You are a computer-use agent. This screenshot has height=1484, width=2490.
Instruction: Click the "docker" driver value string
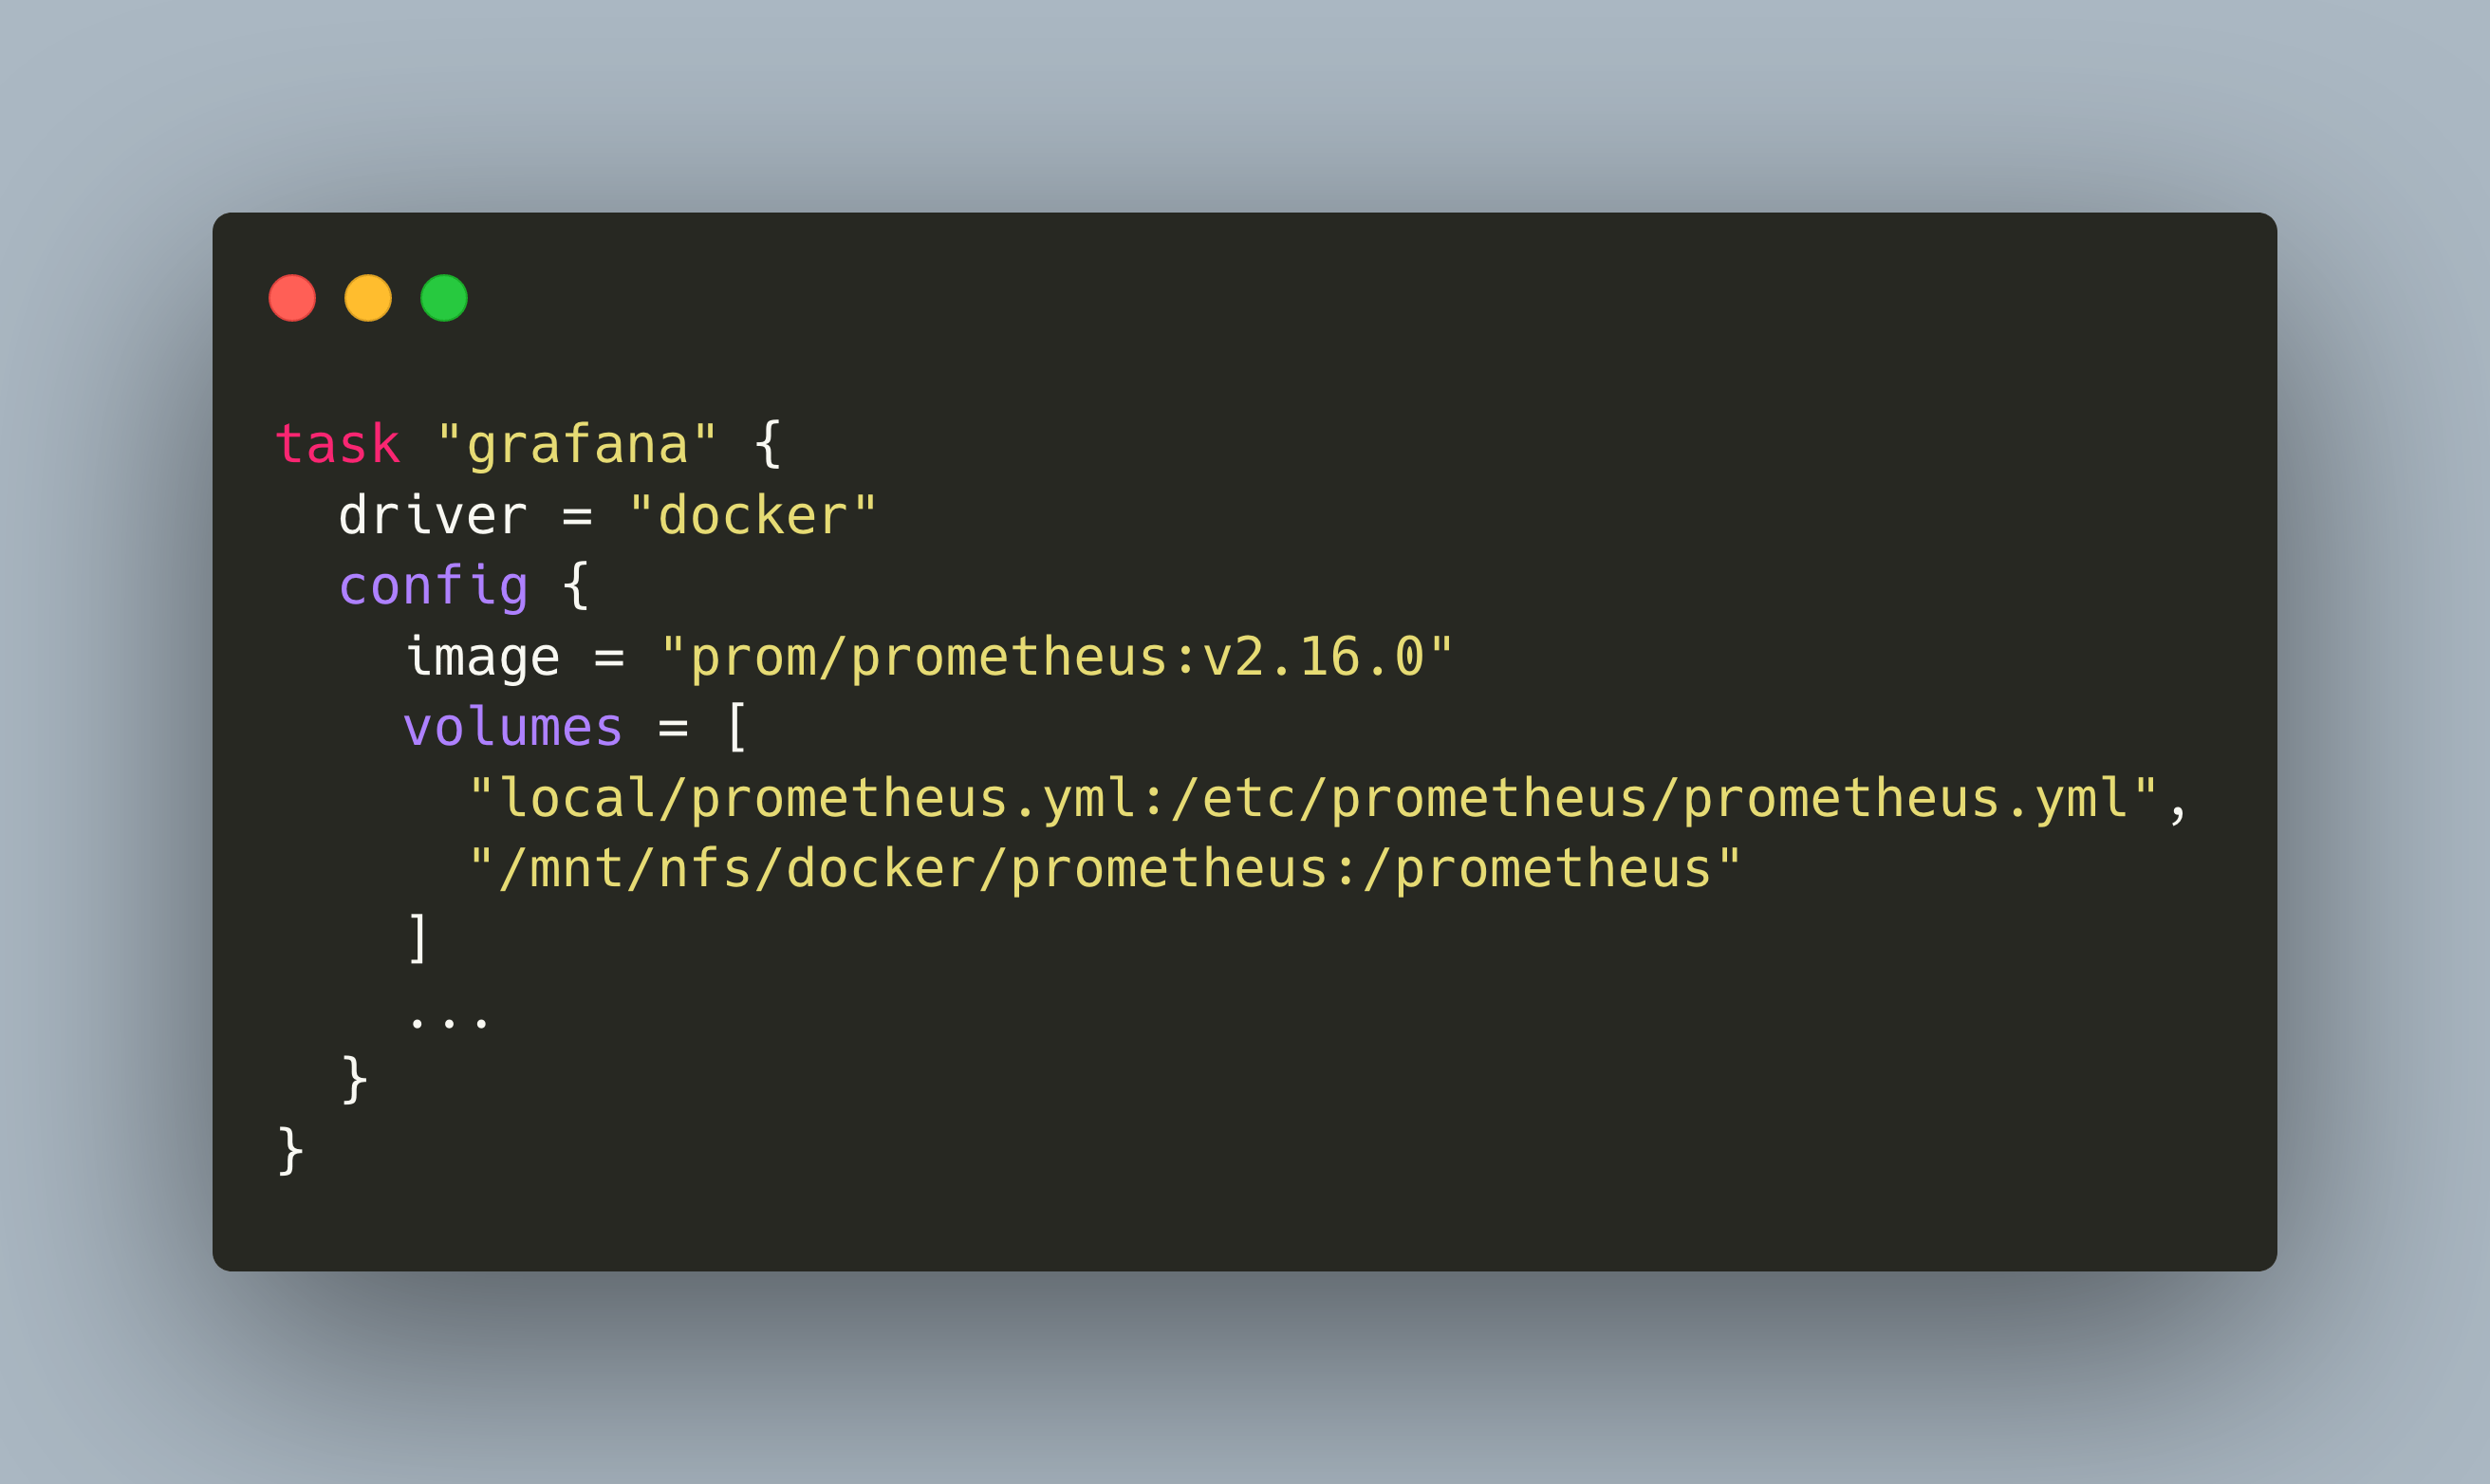(x=752, y=516)
